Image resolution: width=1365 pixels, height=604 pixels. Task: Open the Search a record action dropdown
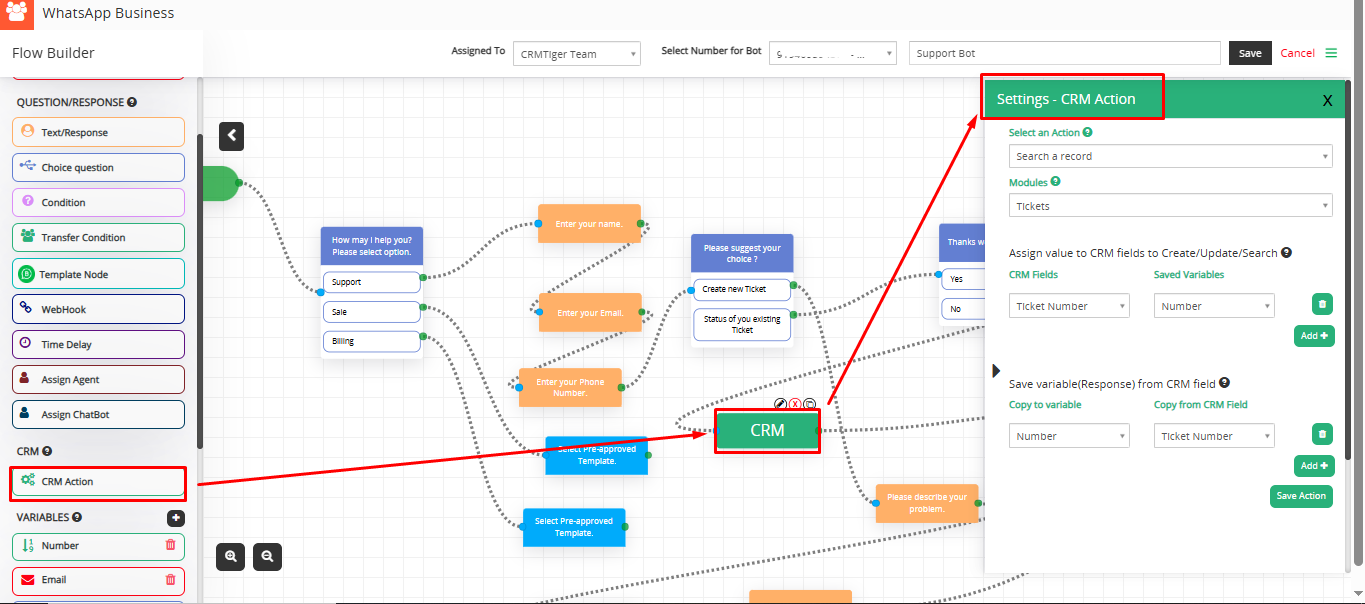[1171, 156]
